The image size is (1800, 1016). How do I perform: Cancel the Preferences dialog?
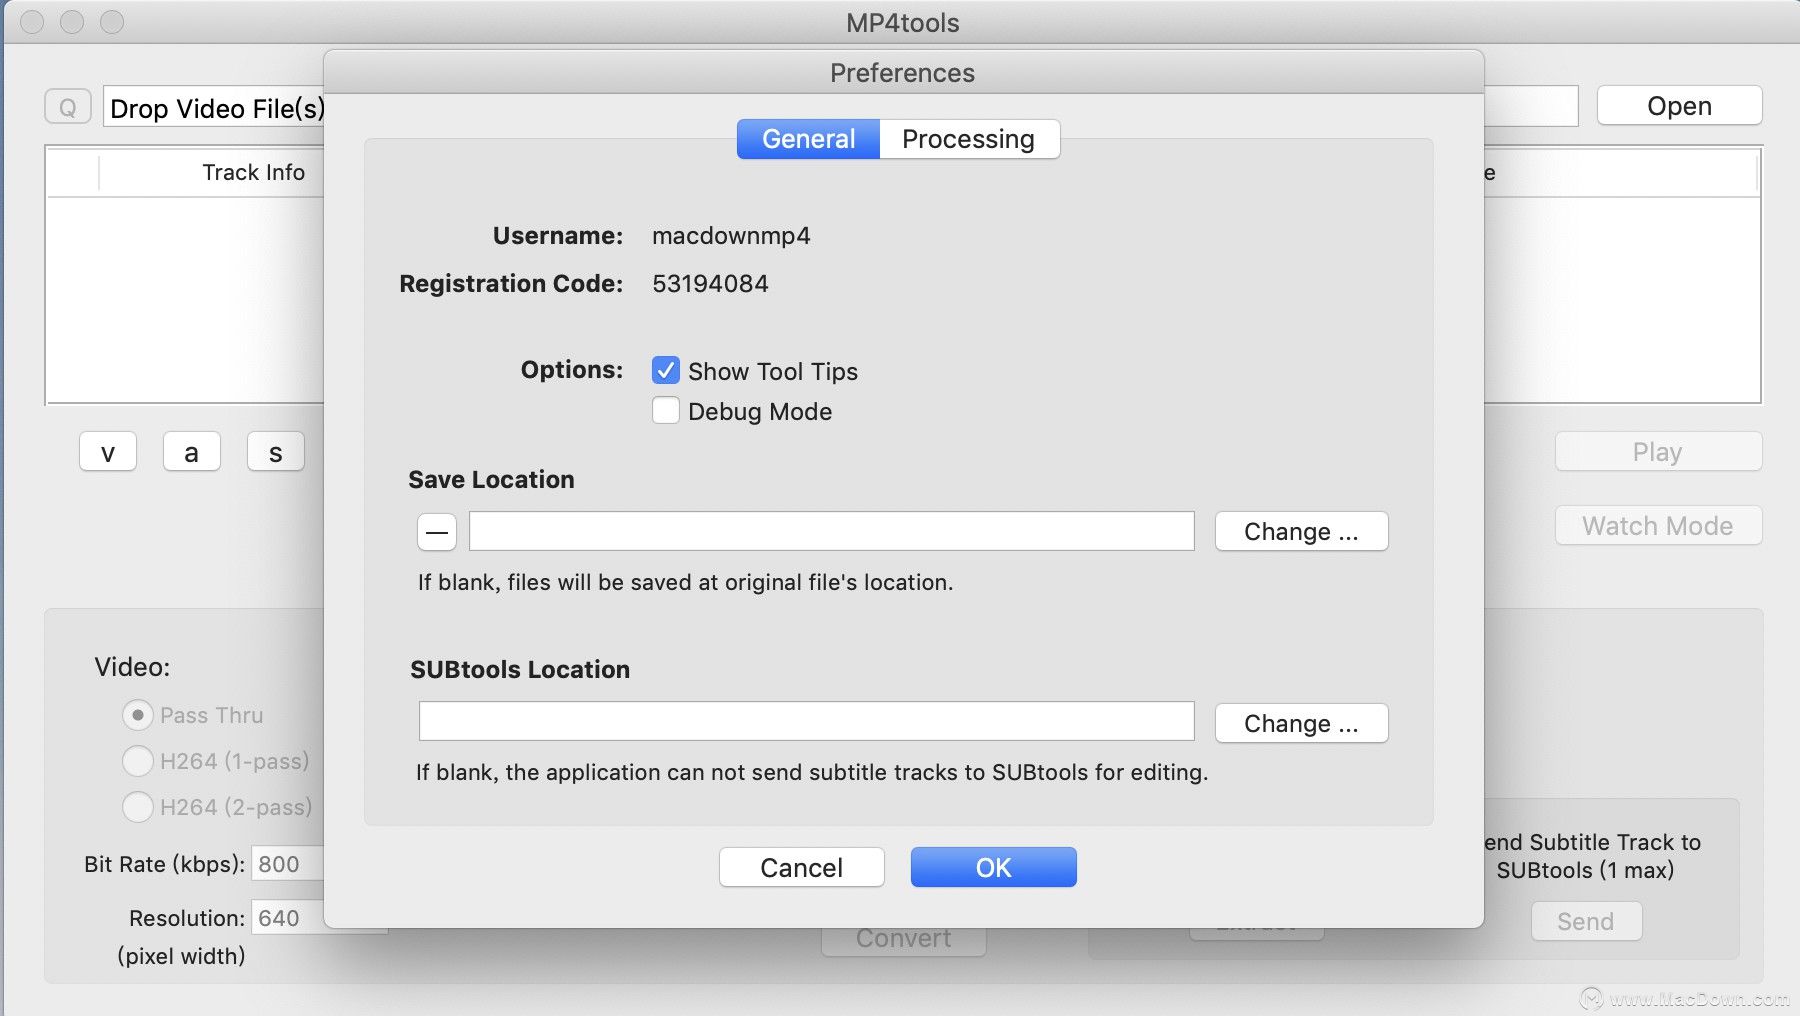point(801,867)
